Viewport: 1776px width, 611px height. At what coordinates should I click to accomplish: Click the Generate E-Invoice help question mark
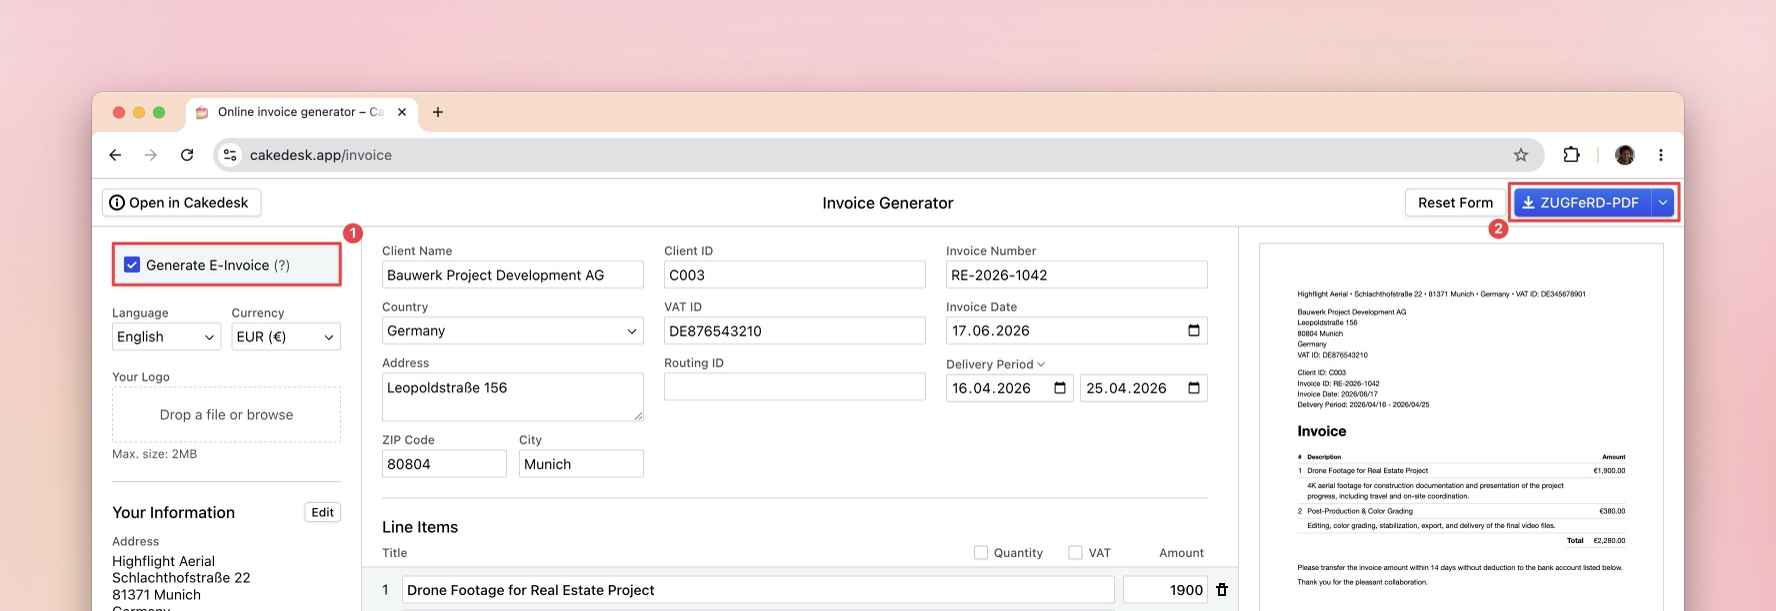282,265
